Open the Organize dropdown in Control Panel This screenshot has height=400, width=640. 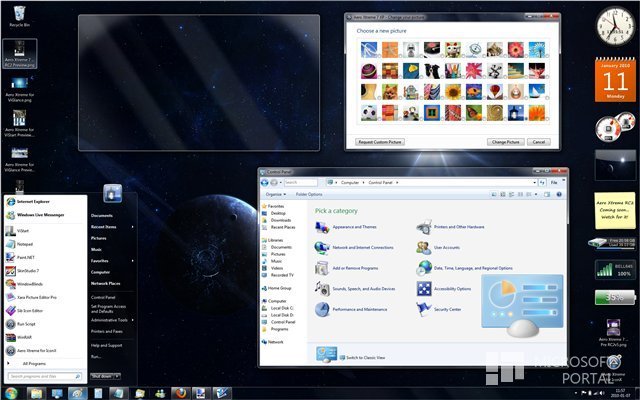pyautogui.click(x=276, y=194)
